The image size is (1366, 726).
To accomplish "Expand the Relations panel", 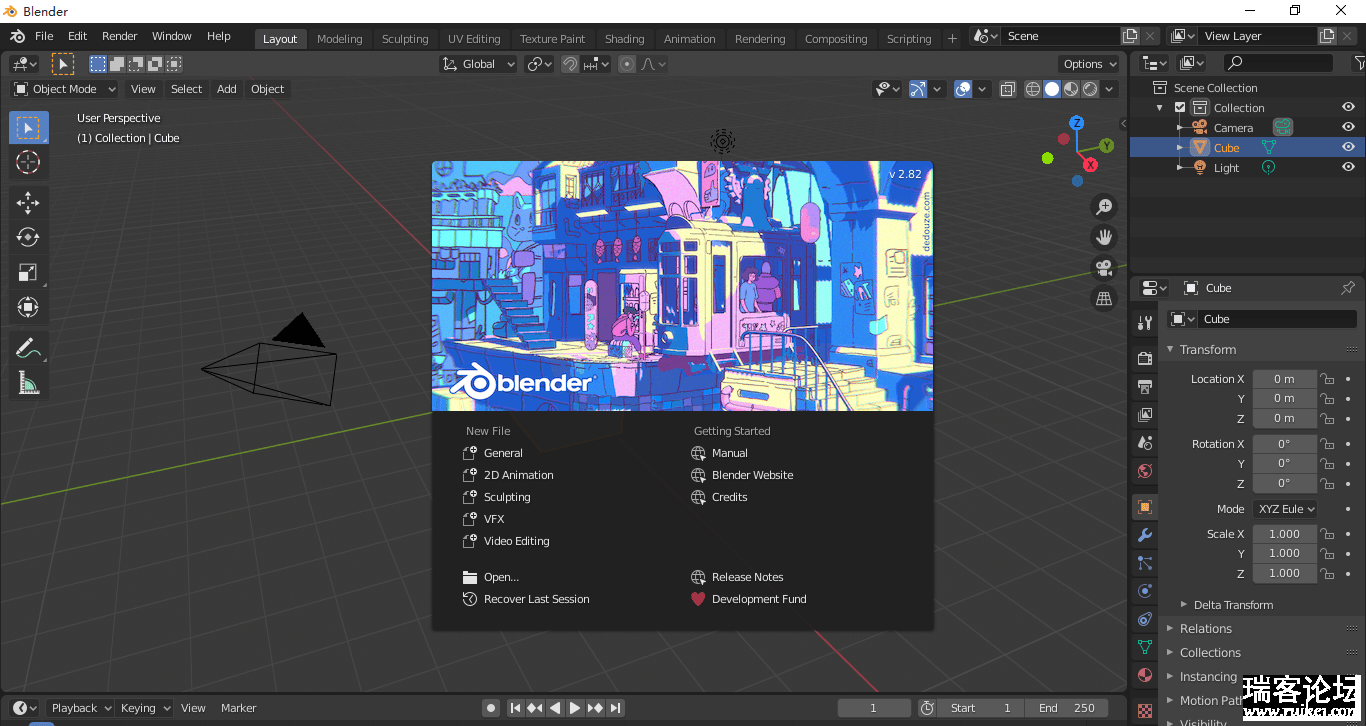I will [1205, 629].
